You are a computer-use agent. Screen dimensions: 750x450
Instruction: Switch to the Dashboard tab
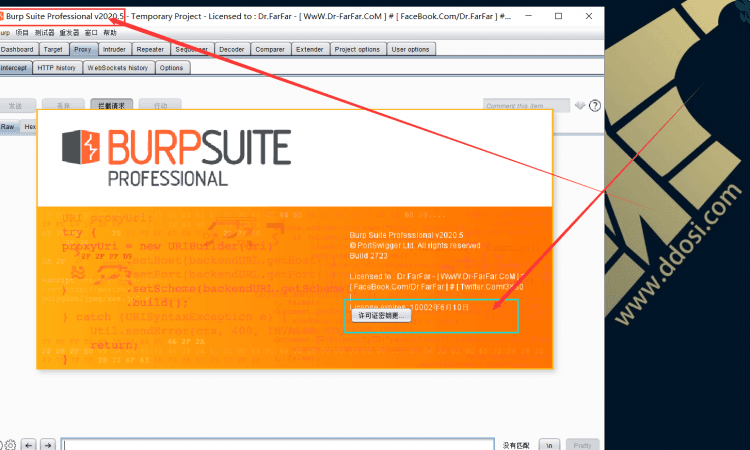click(18, 49)
